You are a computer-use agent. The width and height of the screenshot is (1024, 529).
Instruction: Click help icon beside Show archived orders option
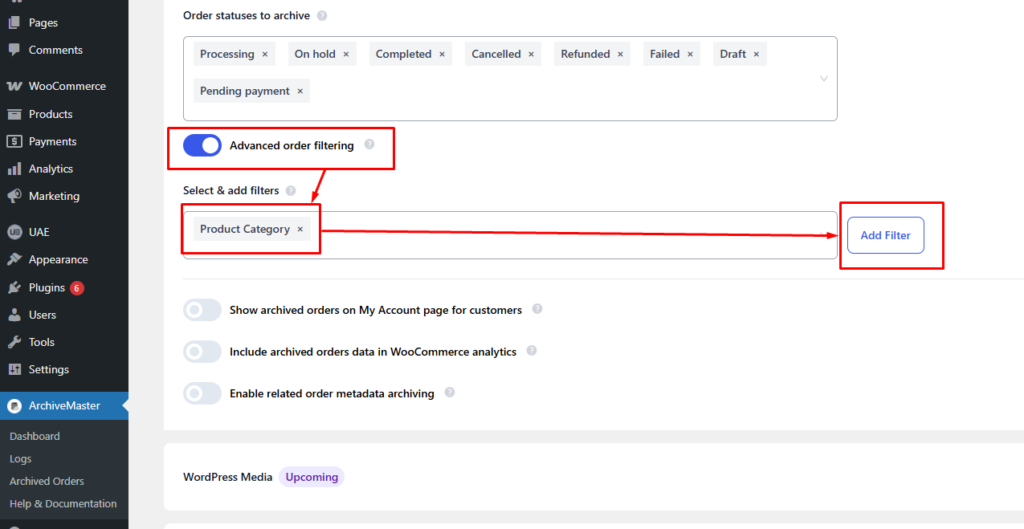[537, 309]
